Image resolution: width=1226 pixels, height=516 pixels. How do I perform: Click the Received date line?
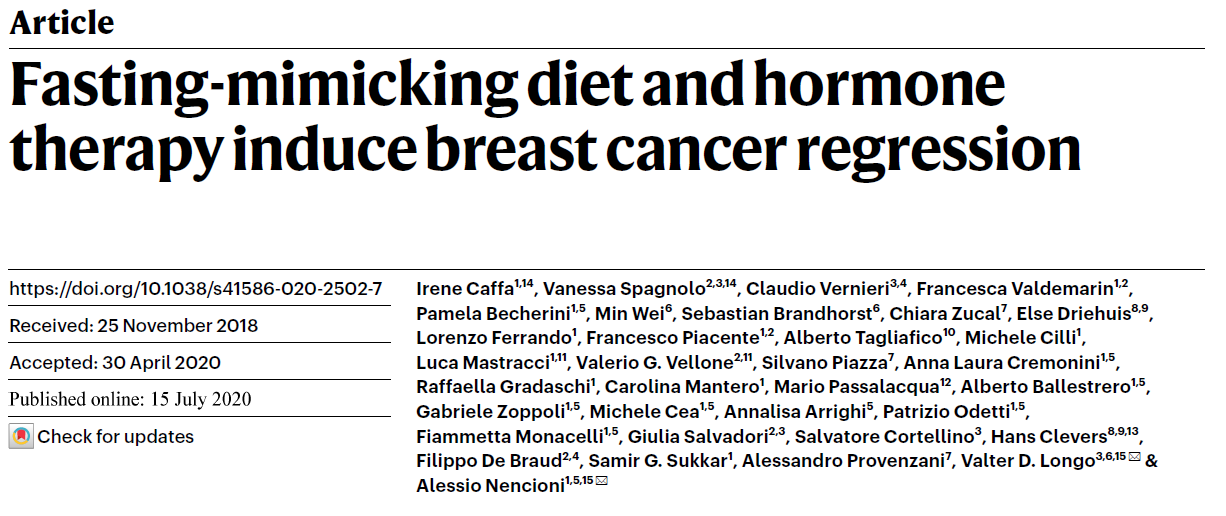coord(134,326)
